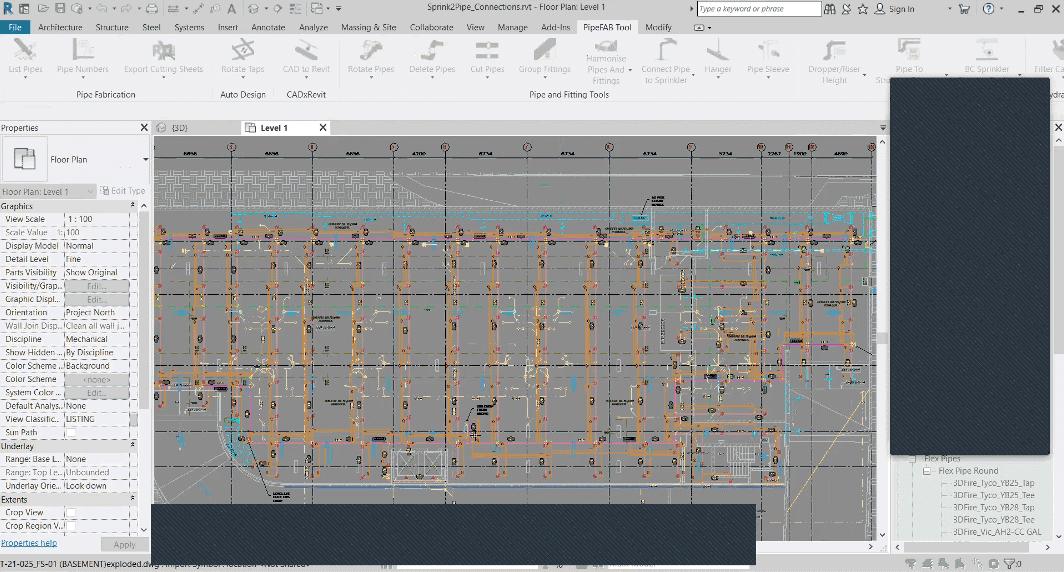Click the Visibility/Graphics Edit button
1064x572 pixels.
point(96,286)
